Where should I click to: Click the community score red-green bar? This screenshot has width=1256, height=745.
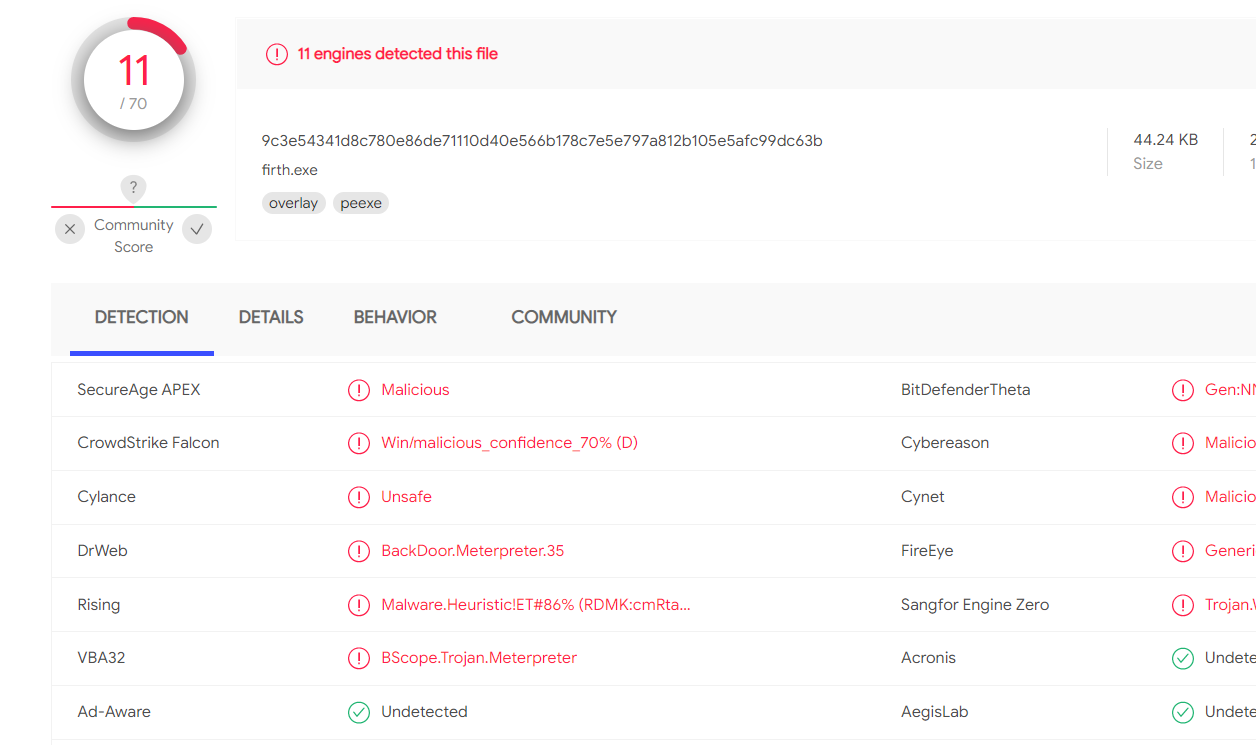click(x=134, y=207)
